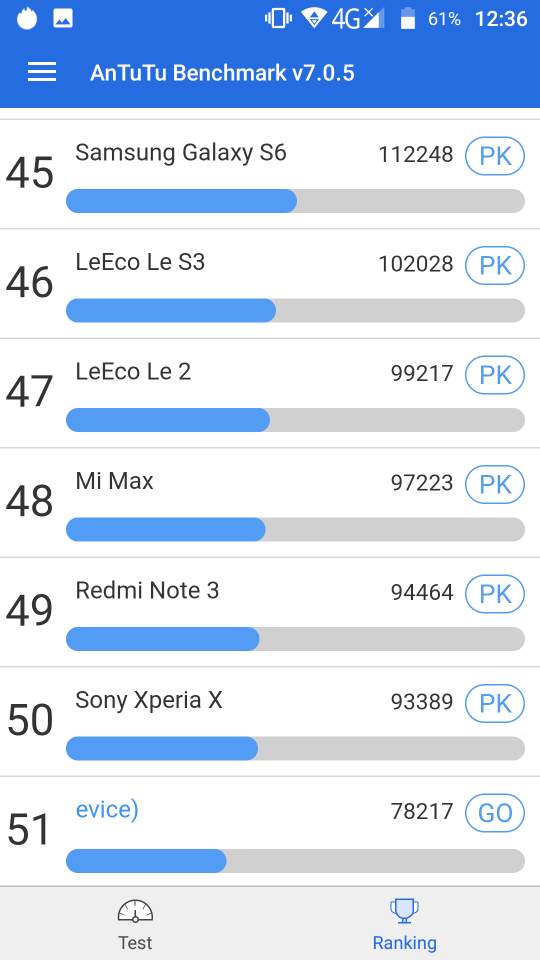
Task: Tap the vibrate mode status icon
Action: point(279,19)
